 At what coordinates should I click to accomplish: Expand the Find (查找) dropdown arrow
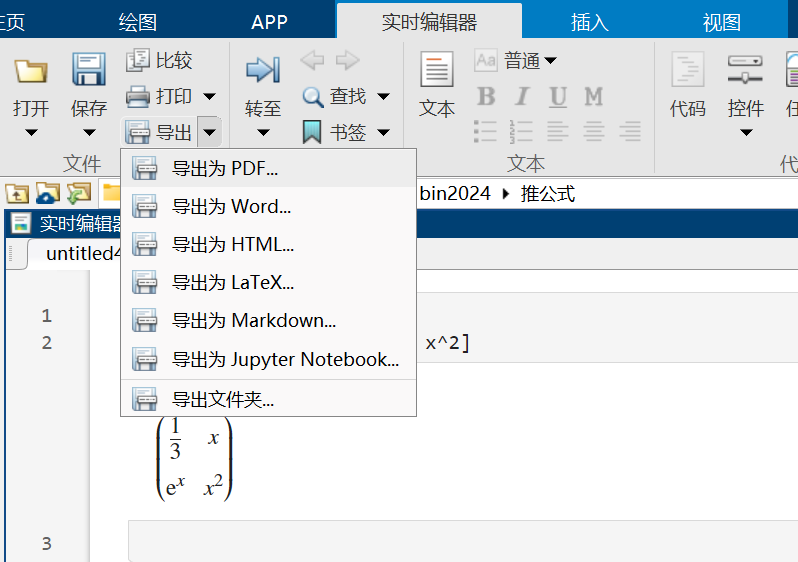383,96
